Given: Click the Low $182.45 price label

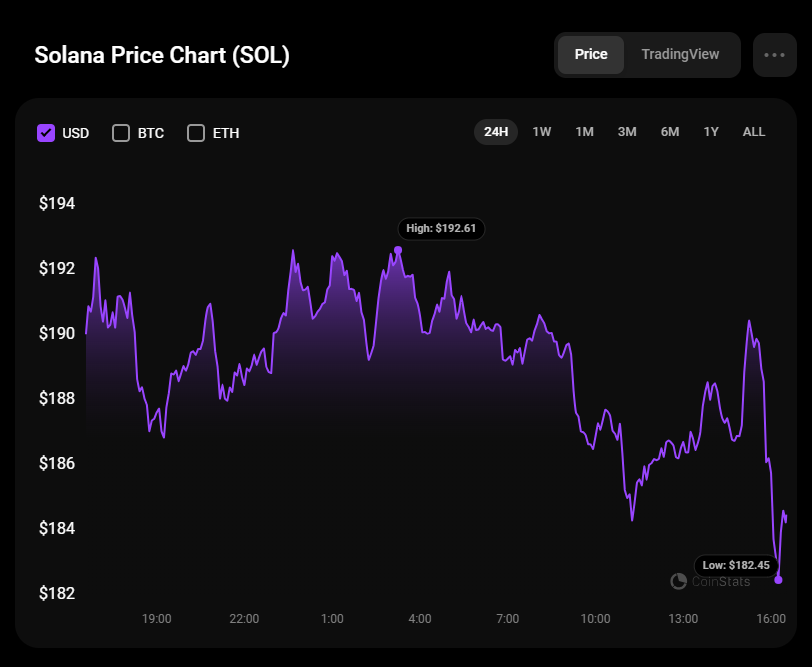Looking at the screenshot, I should click(735, 565).
